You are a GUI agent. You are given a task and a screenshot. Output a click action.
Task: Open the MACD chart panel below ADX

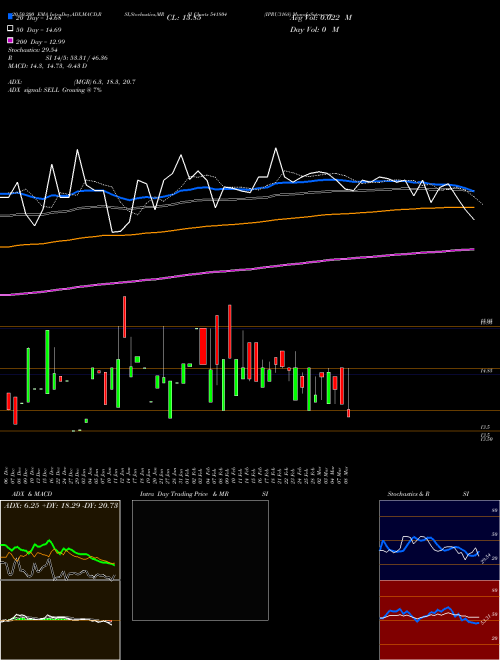(60, 620)
